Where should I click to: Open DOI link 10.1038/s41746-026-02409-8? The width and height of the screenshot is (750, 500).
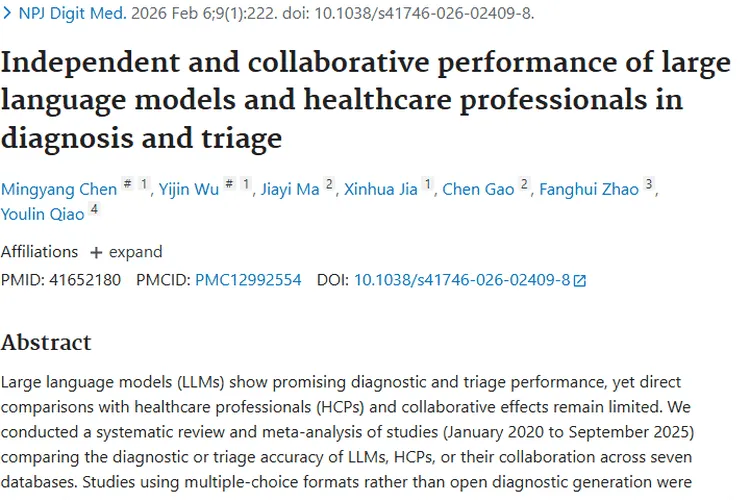(461, 280)
